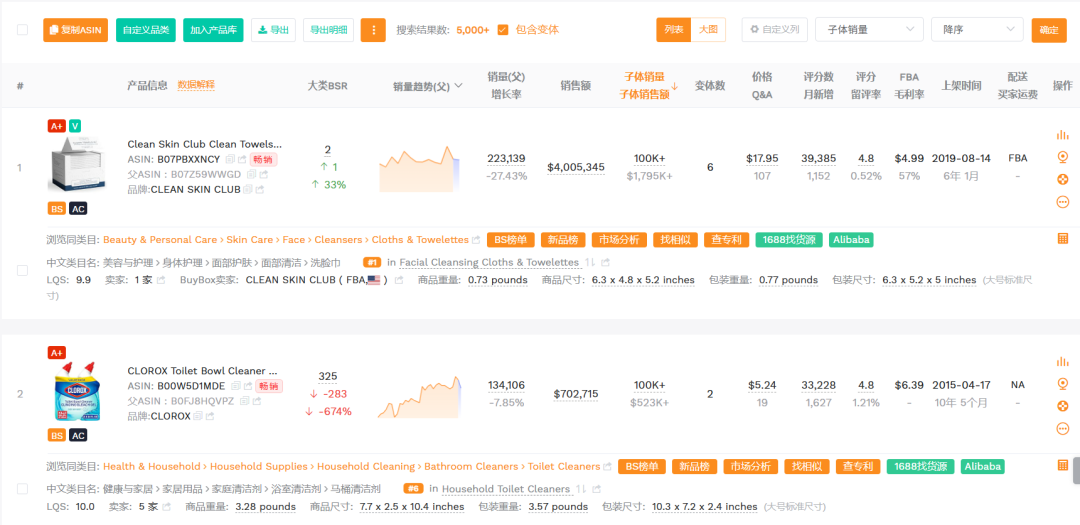
Task: Open calculator icon in Clean Skin Club row
Action: (x=1062, y=238)
